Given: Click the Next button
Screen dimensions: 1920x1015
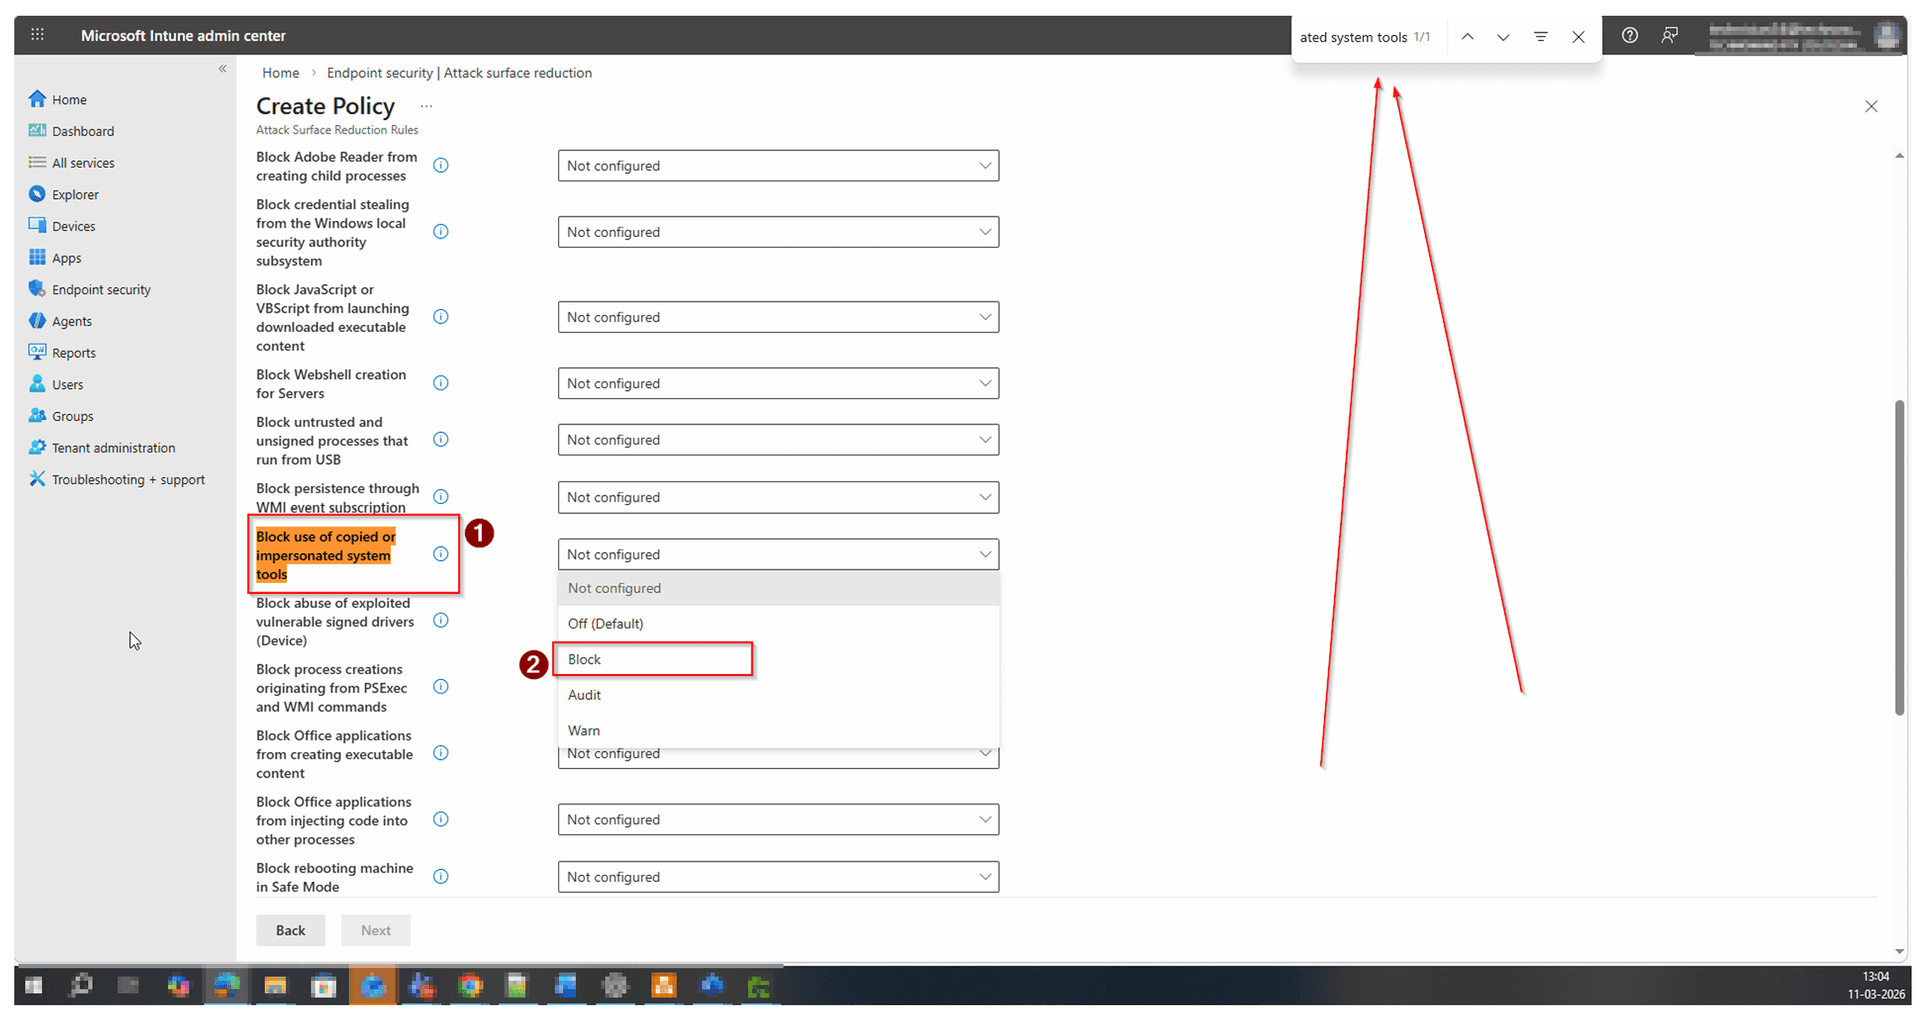Looking at the screenshot, I should coord(376,930).
